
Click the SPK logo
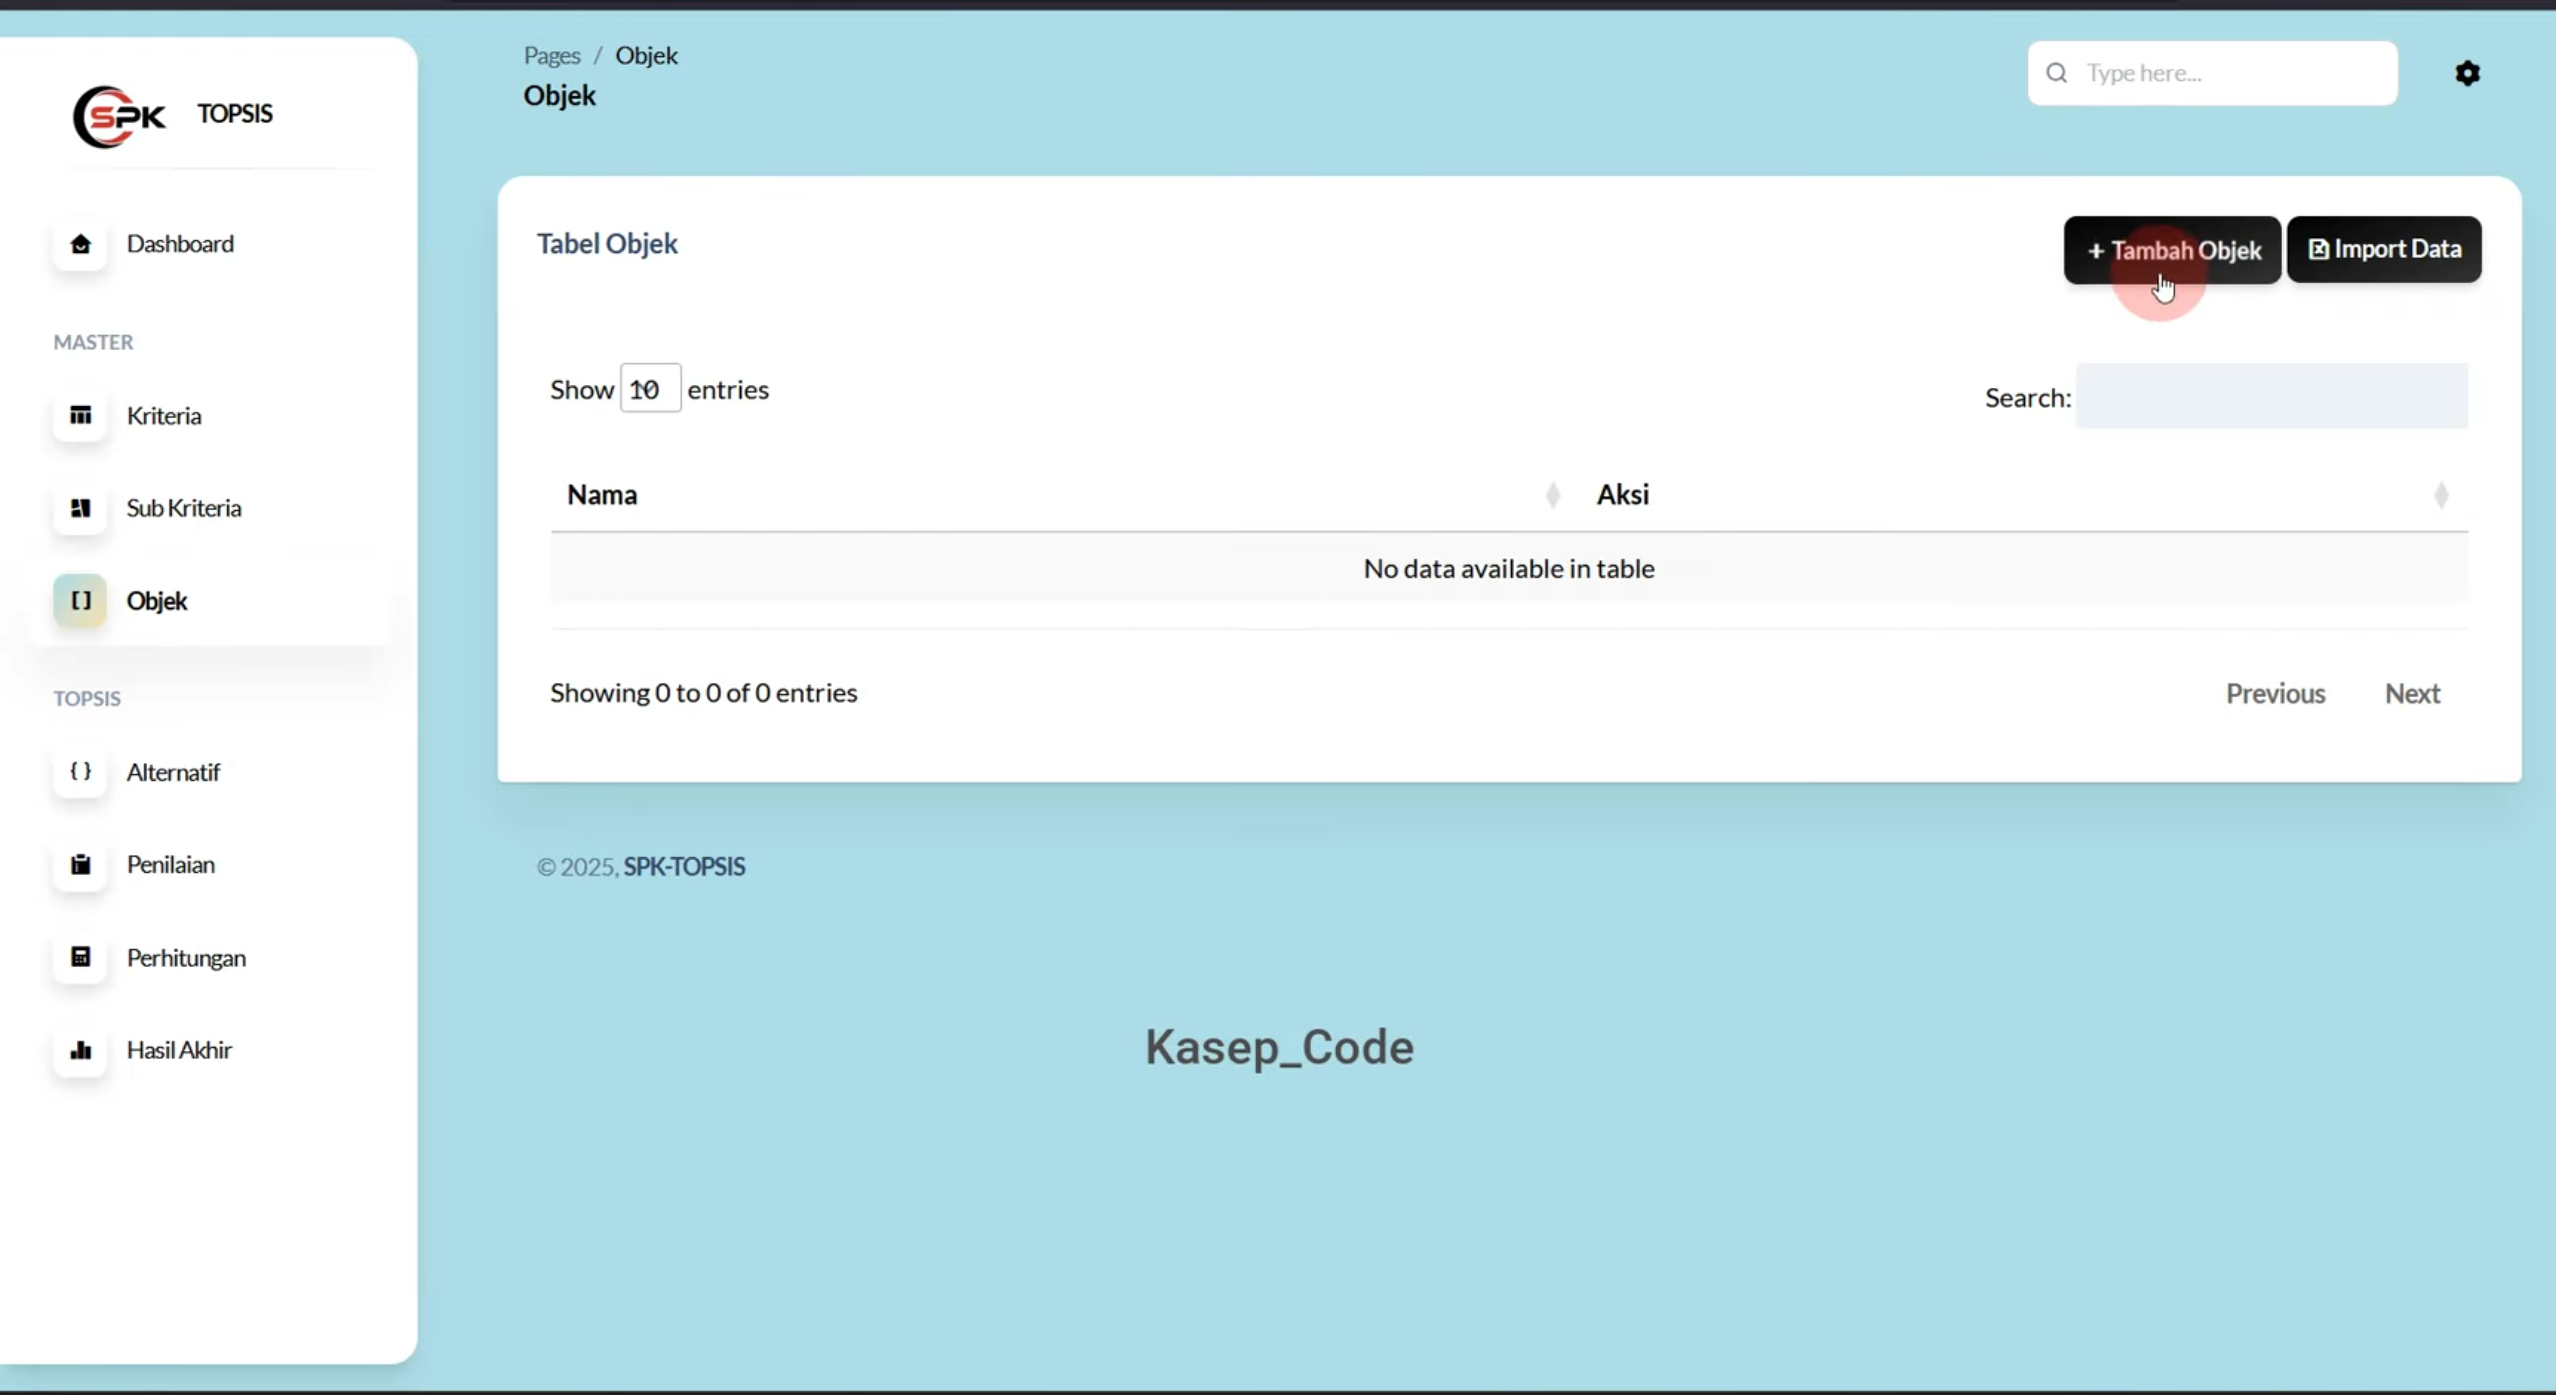[x=119, y=116]
